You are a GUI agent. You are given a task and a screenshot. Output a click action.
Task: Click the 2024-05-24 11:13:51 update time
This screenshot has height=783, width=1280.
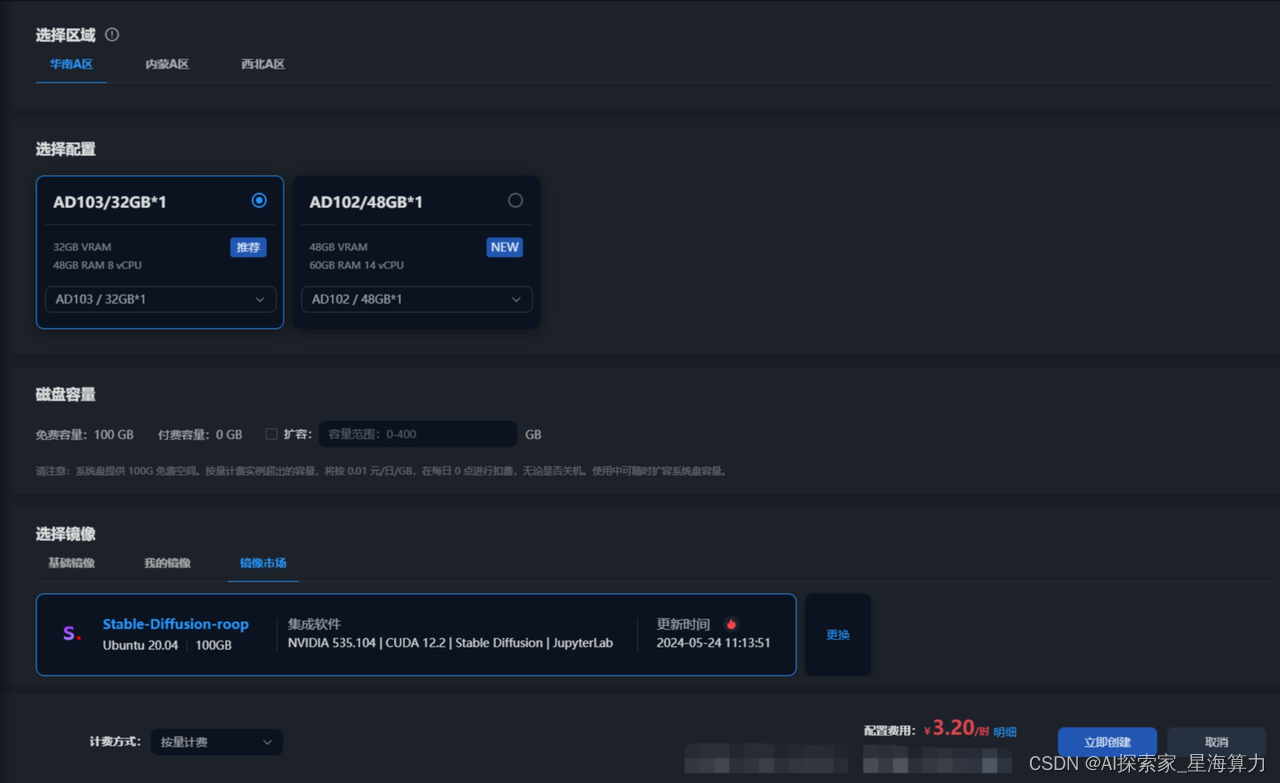pyautogui.click(x=713, y=643)
